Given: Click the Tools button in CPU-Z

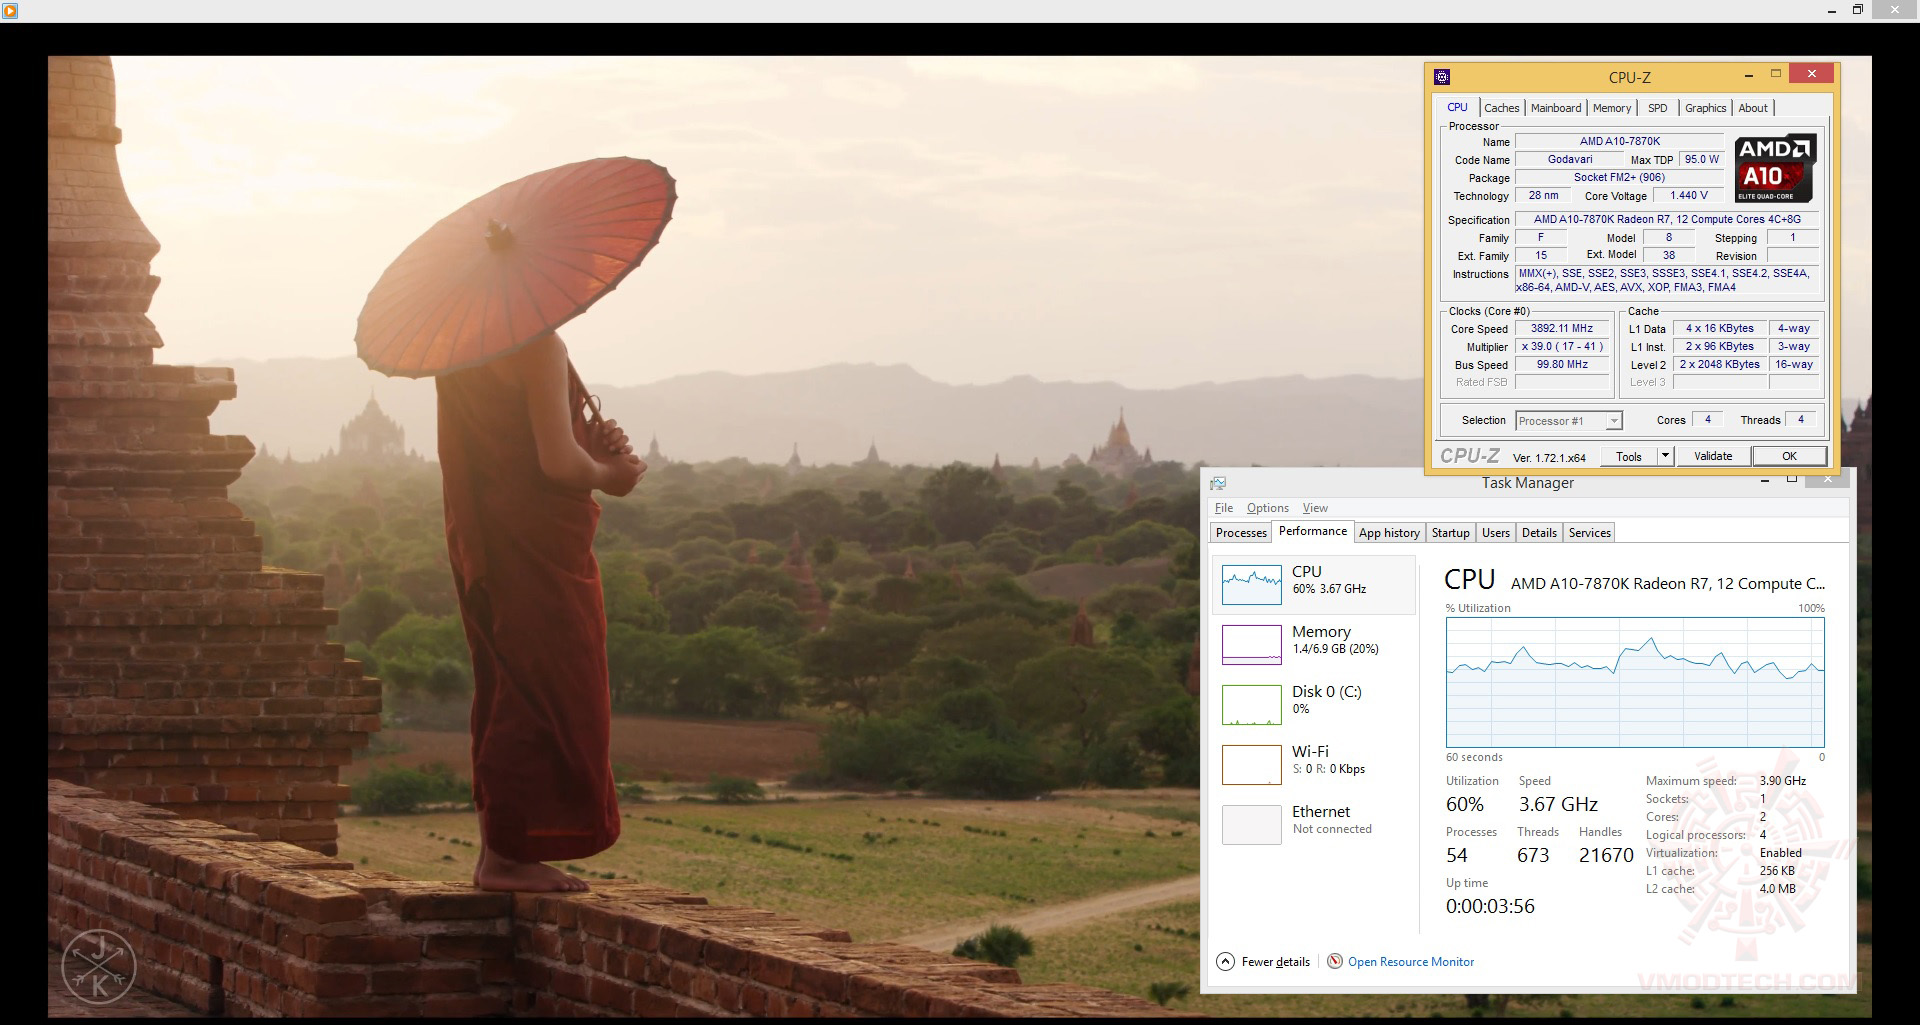Looking at the screenshot, I should click(x=1629, y=456).
